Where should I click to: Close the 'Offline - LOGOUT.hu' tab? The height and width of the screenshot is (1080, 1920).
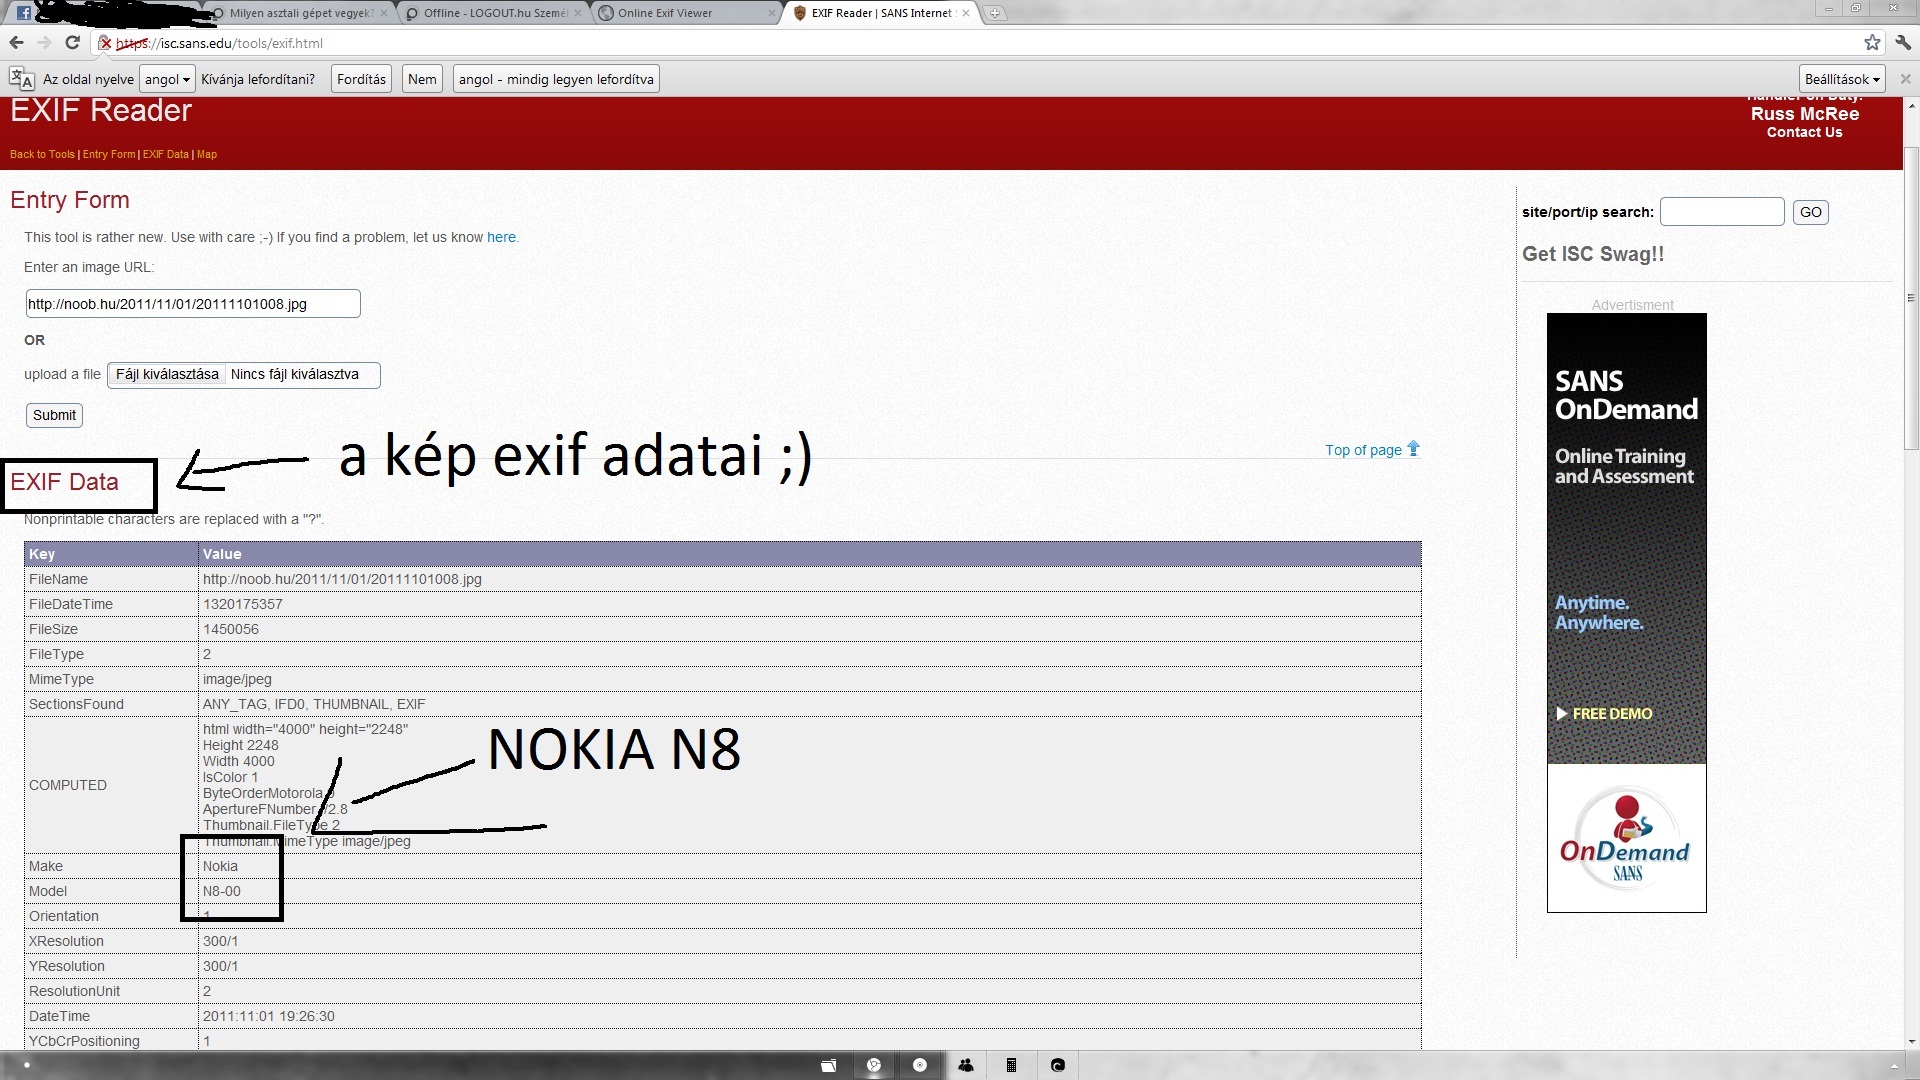click(x=577, y=13)
